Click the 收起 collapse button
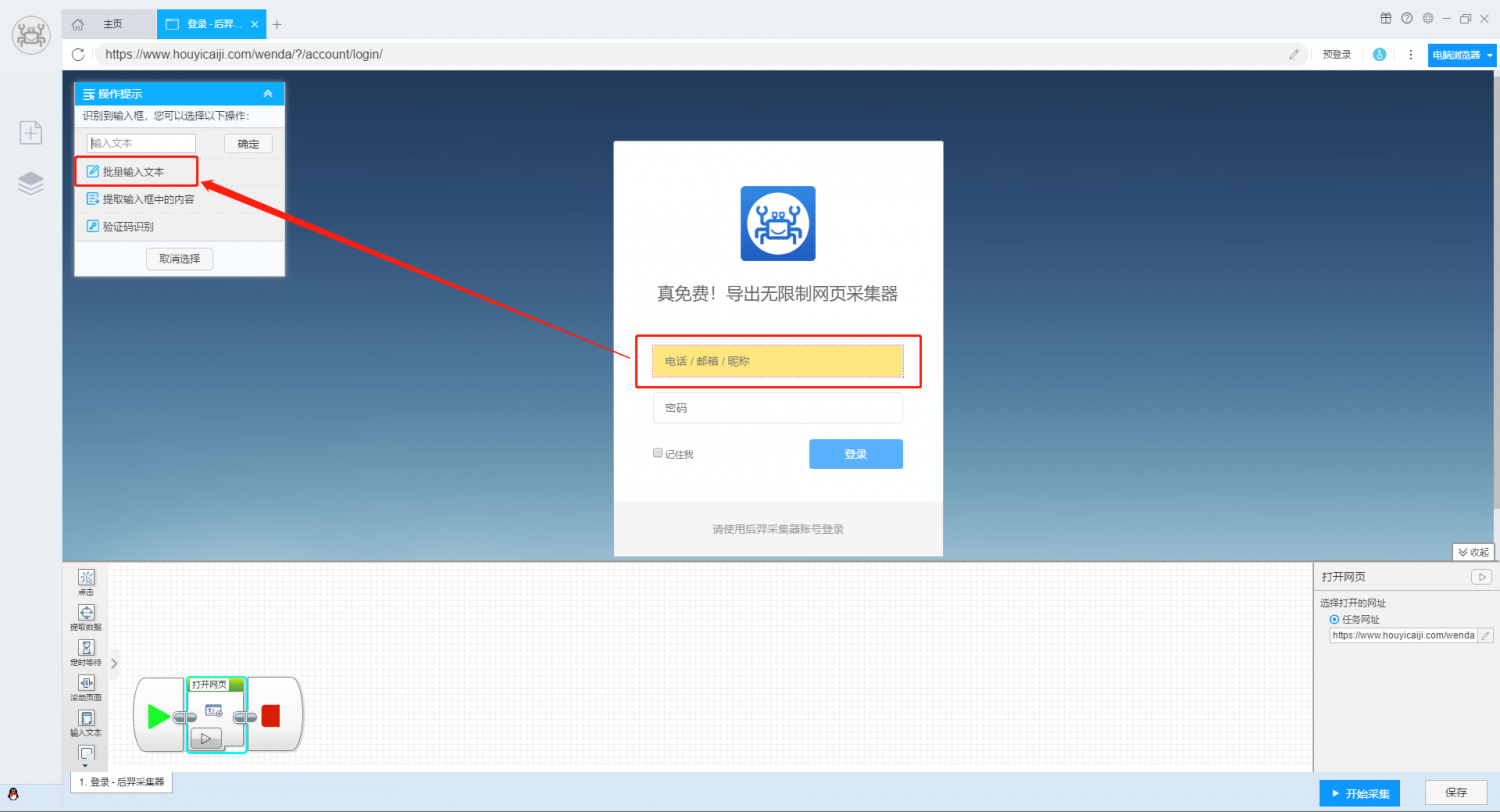The height and width of the screenshot is (812, 1500). [1473, 552]
